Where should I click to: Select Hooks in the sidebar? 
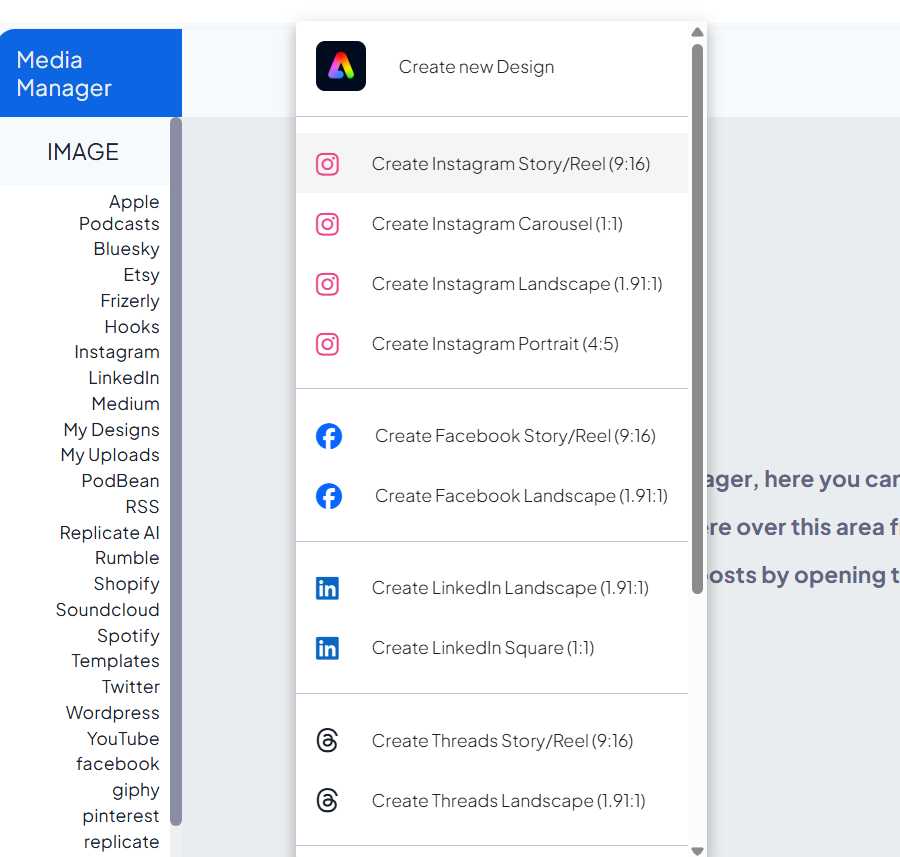132,327
